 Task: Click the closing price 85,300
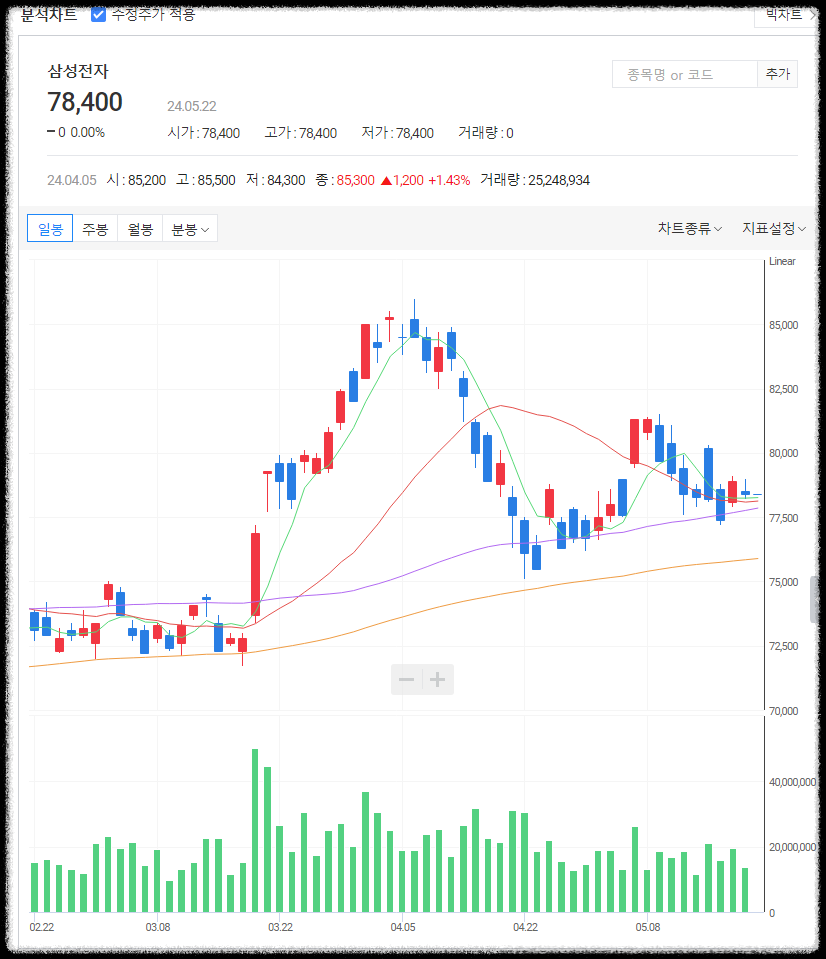(x=355, y=180)
